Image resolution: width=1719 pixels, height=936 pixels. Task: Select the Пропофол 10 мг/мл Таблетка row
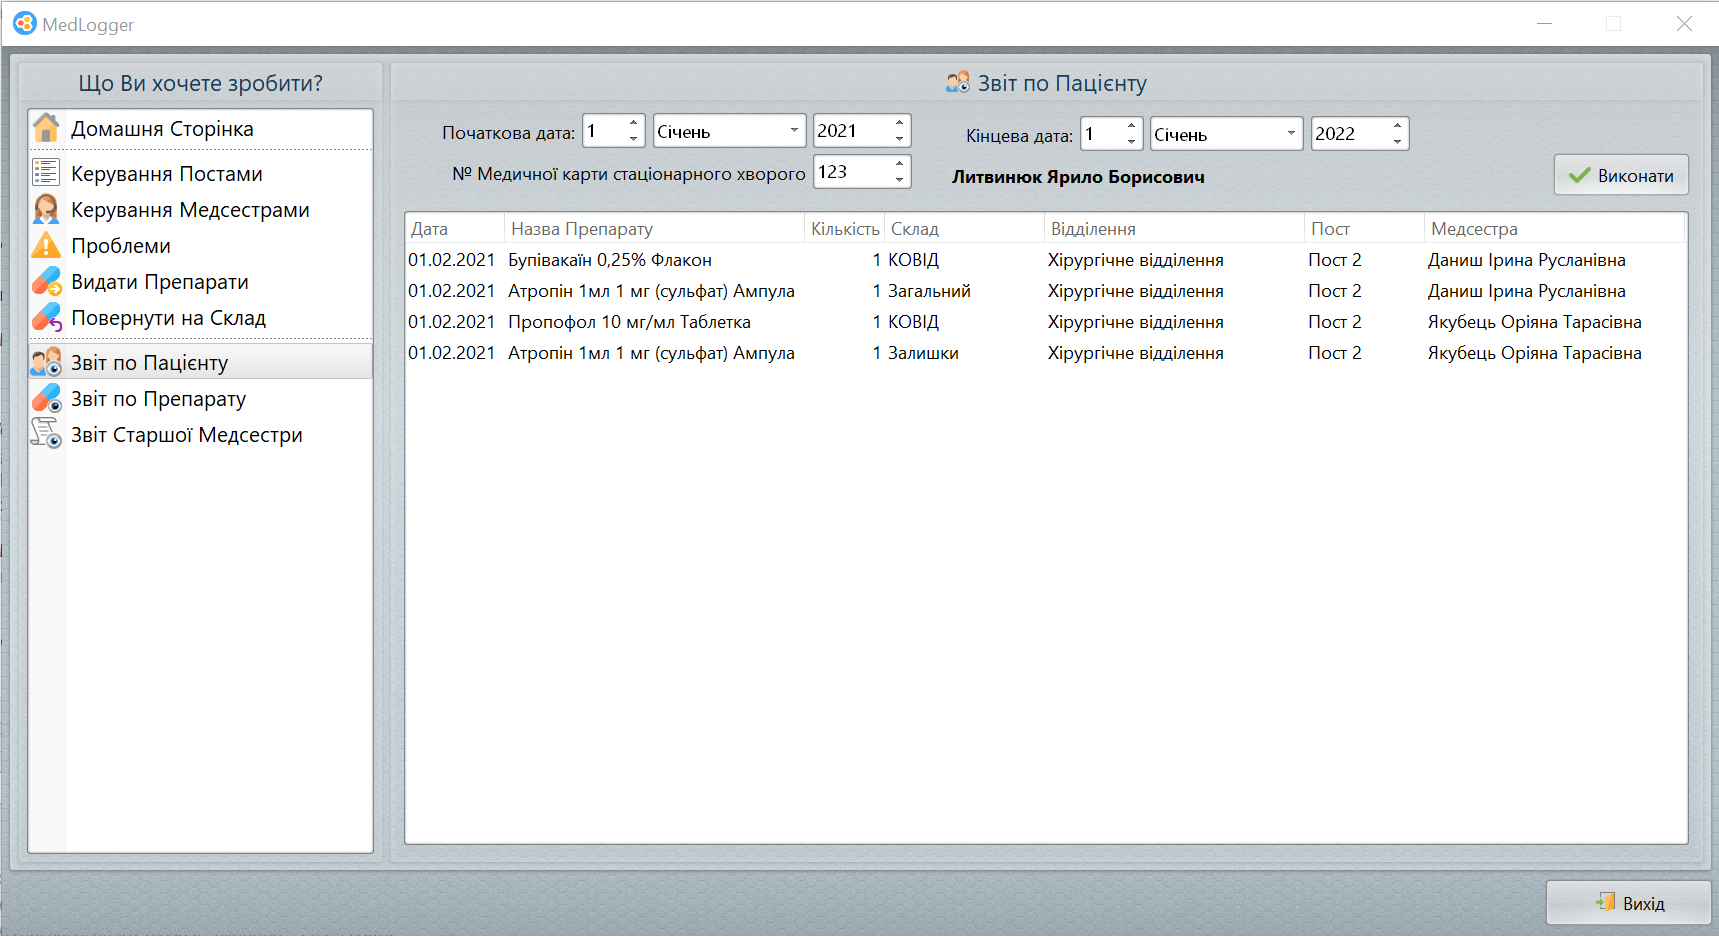(629, 322)
